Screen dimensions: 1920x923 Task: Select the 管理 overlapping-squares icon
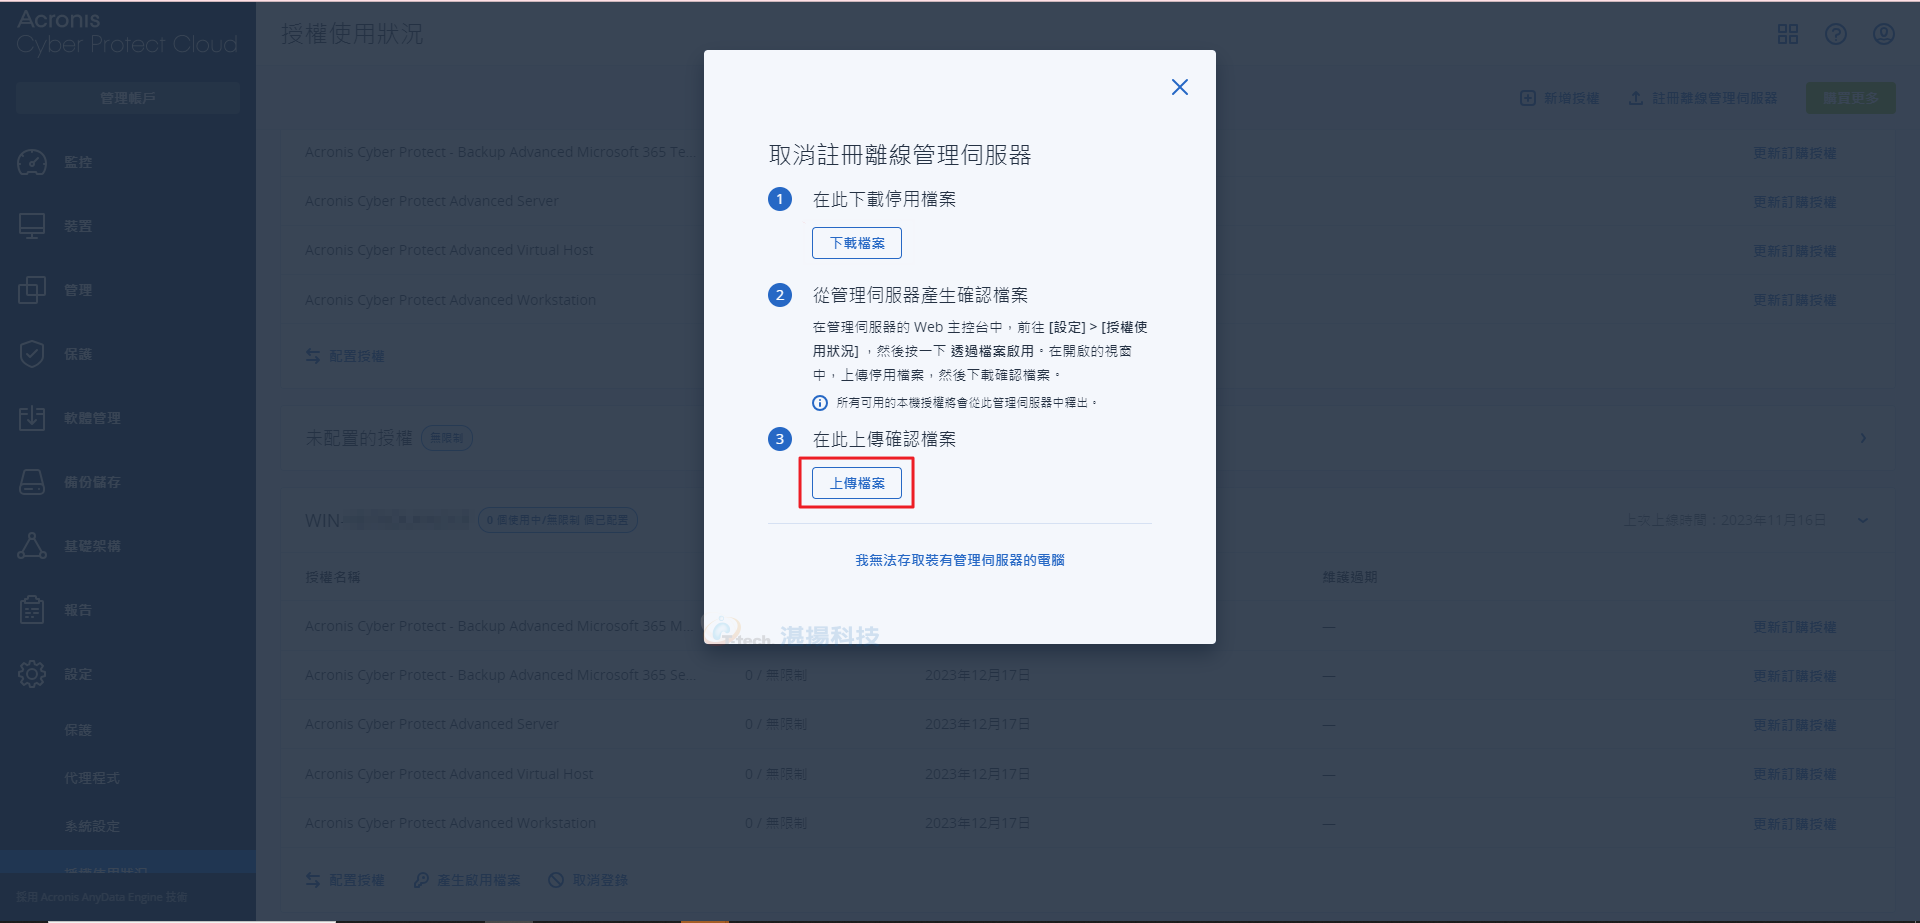coord(32,290)
